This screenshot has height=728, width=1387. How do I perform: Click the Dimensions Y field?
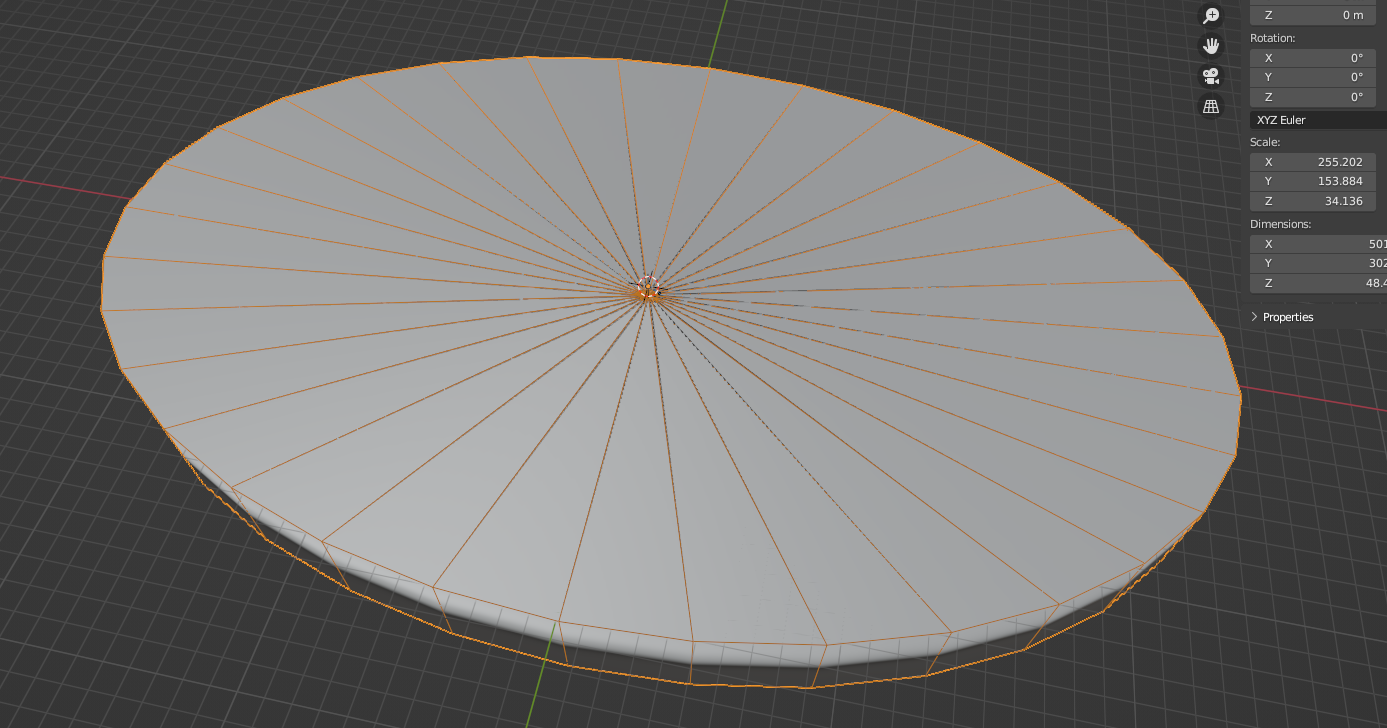(1318, 263)
